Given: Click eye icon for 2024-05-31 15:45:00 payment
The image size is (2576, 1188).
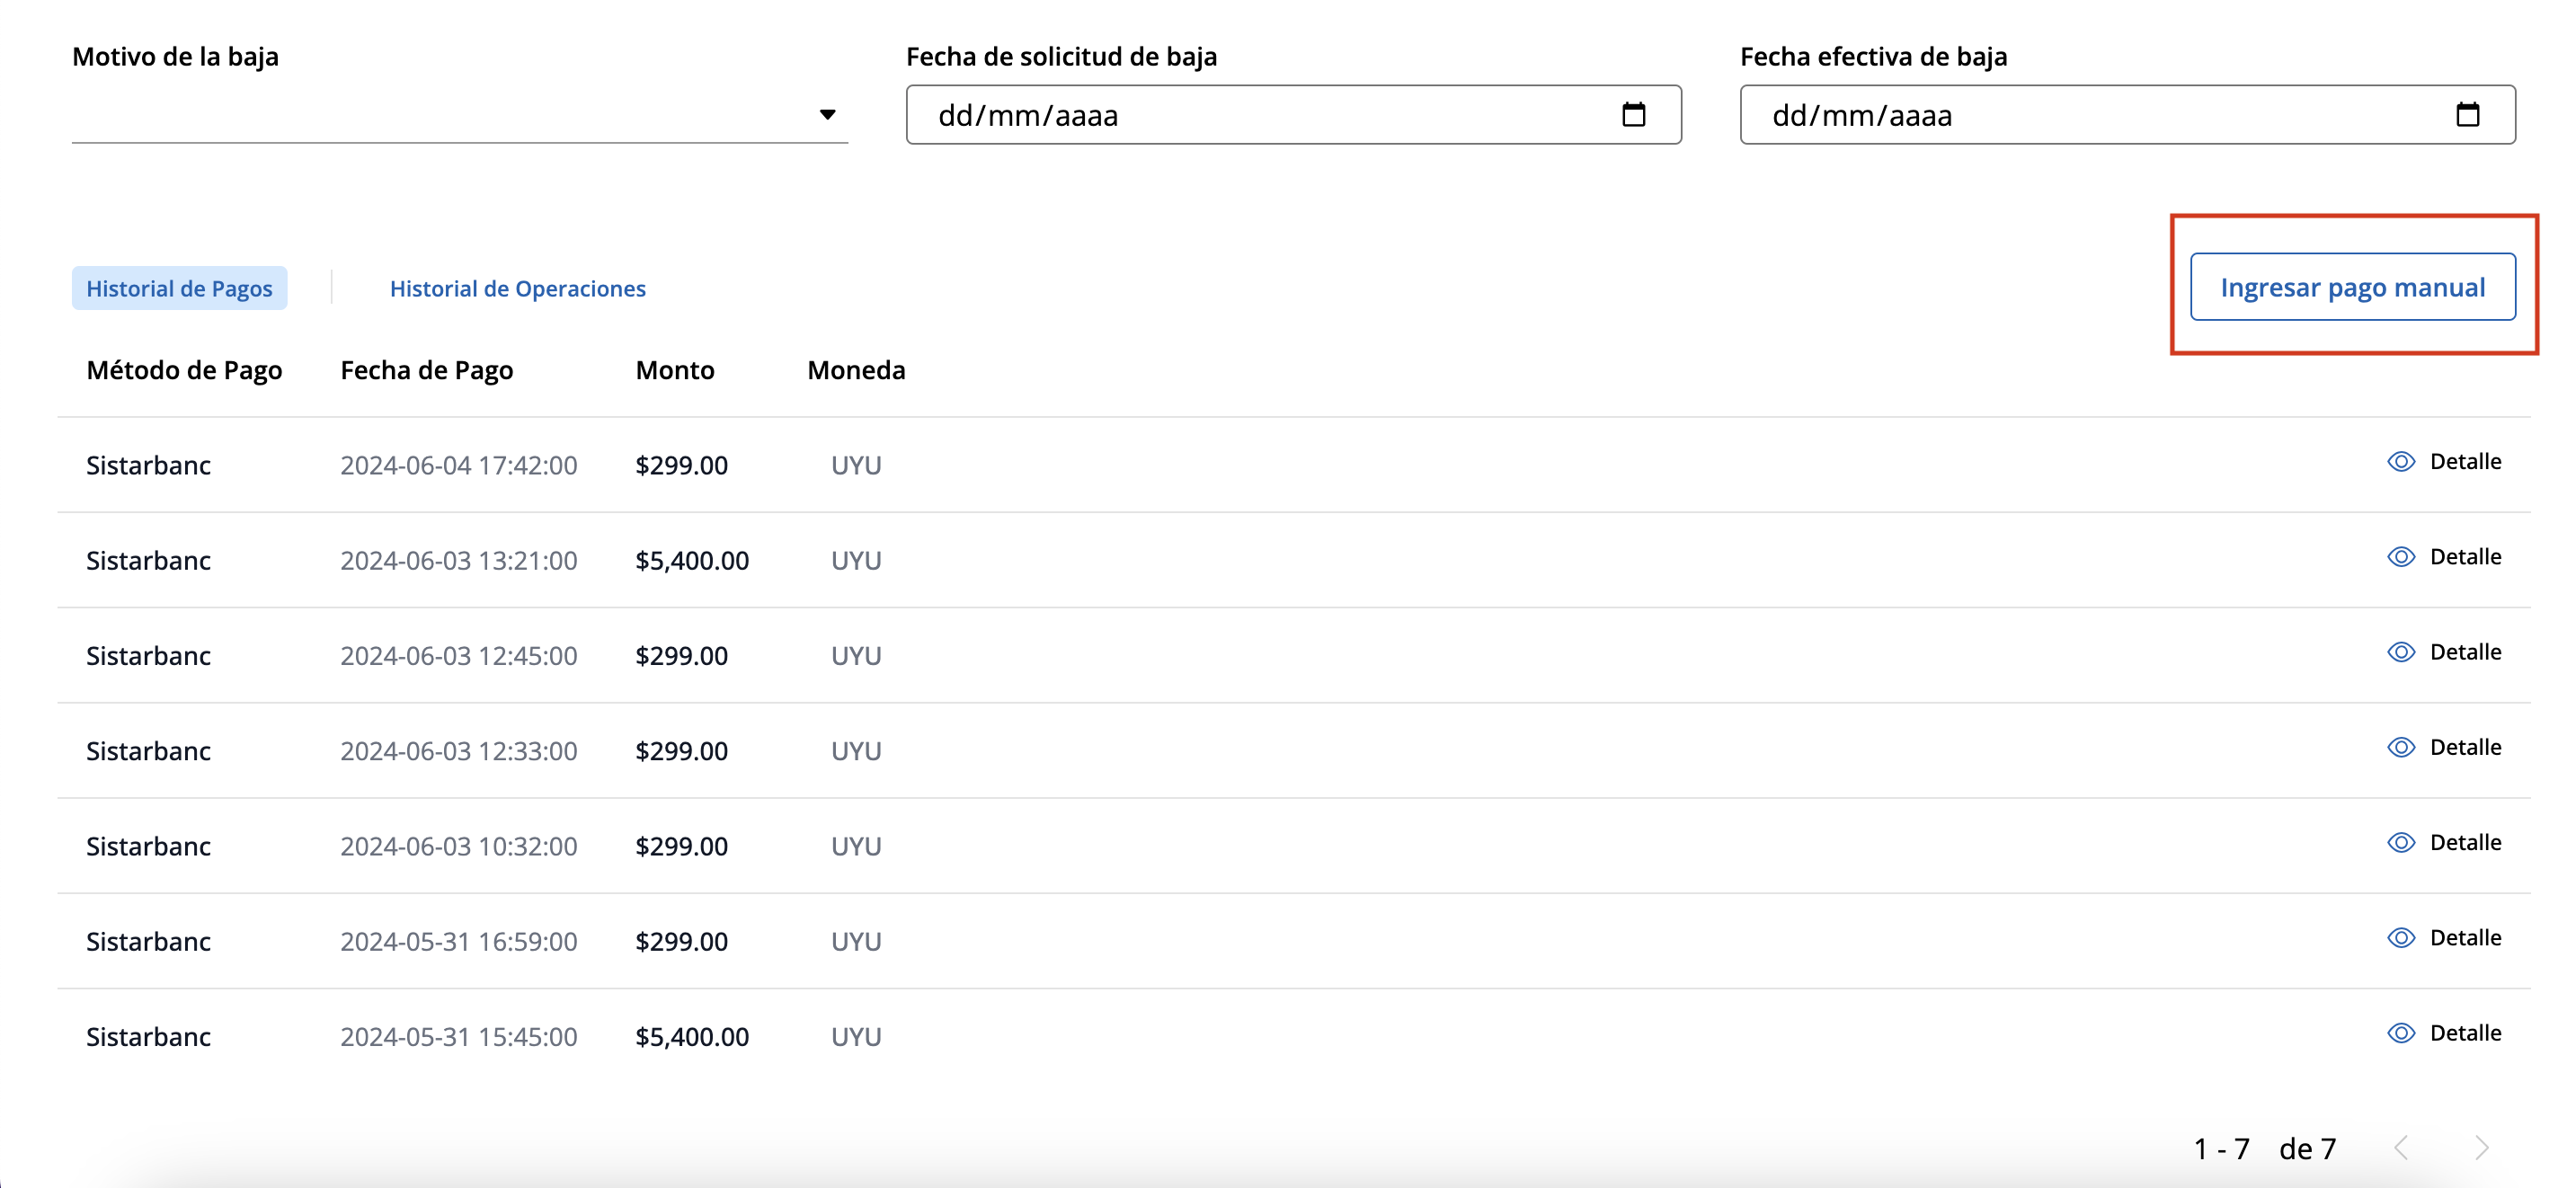Looking at the screenshot, I should tap(2400, 1033).
